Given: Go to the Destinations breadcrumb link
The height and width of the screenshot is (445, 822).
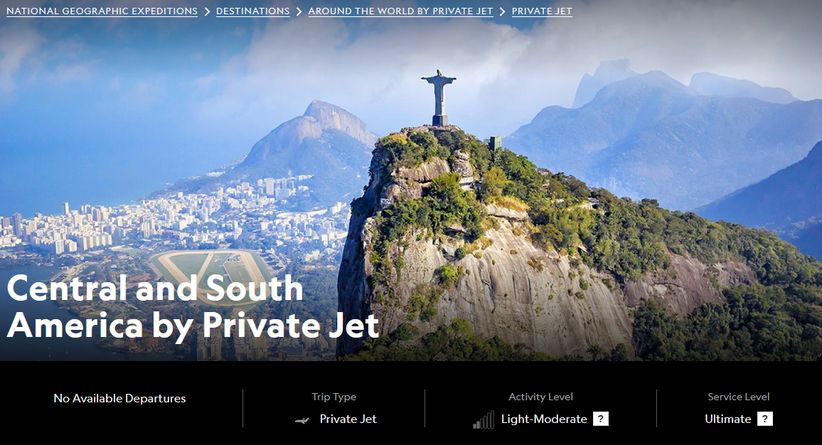Looking at the screenshot, I should point(253,11).
